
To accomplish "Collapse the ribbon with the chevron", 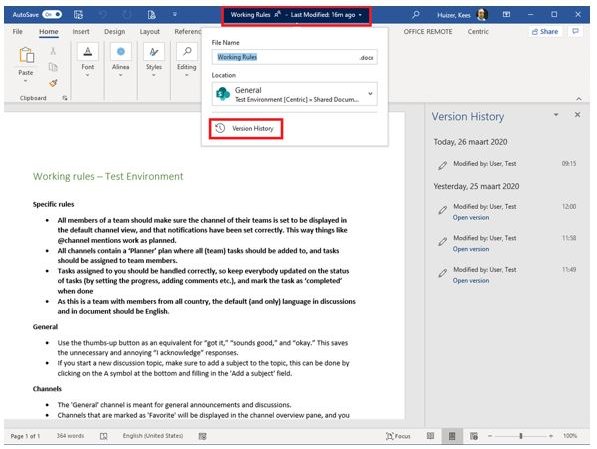I will tap(579, 99).
